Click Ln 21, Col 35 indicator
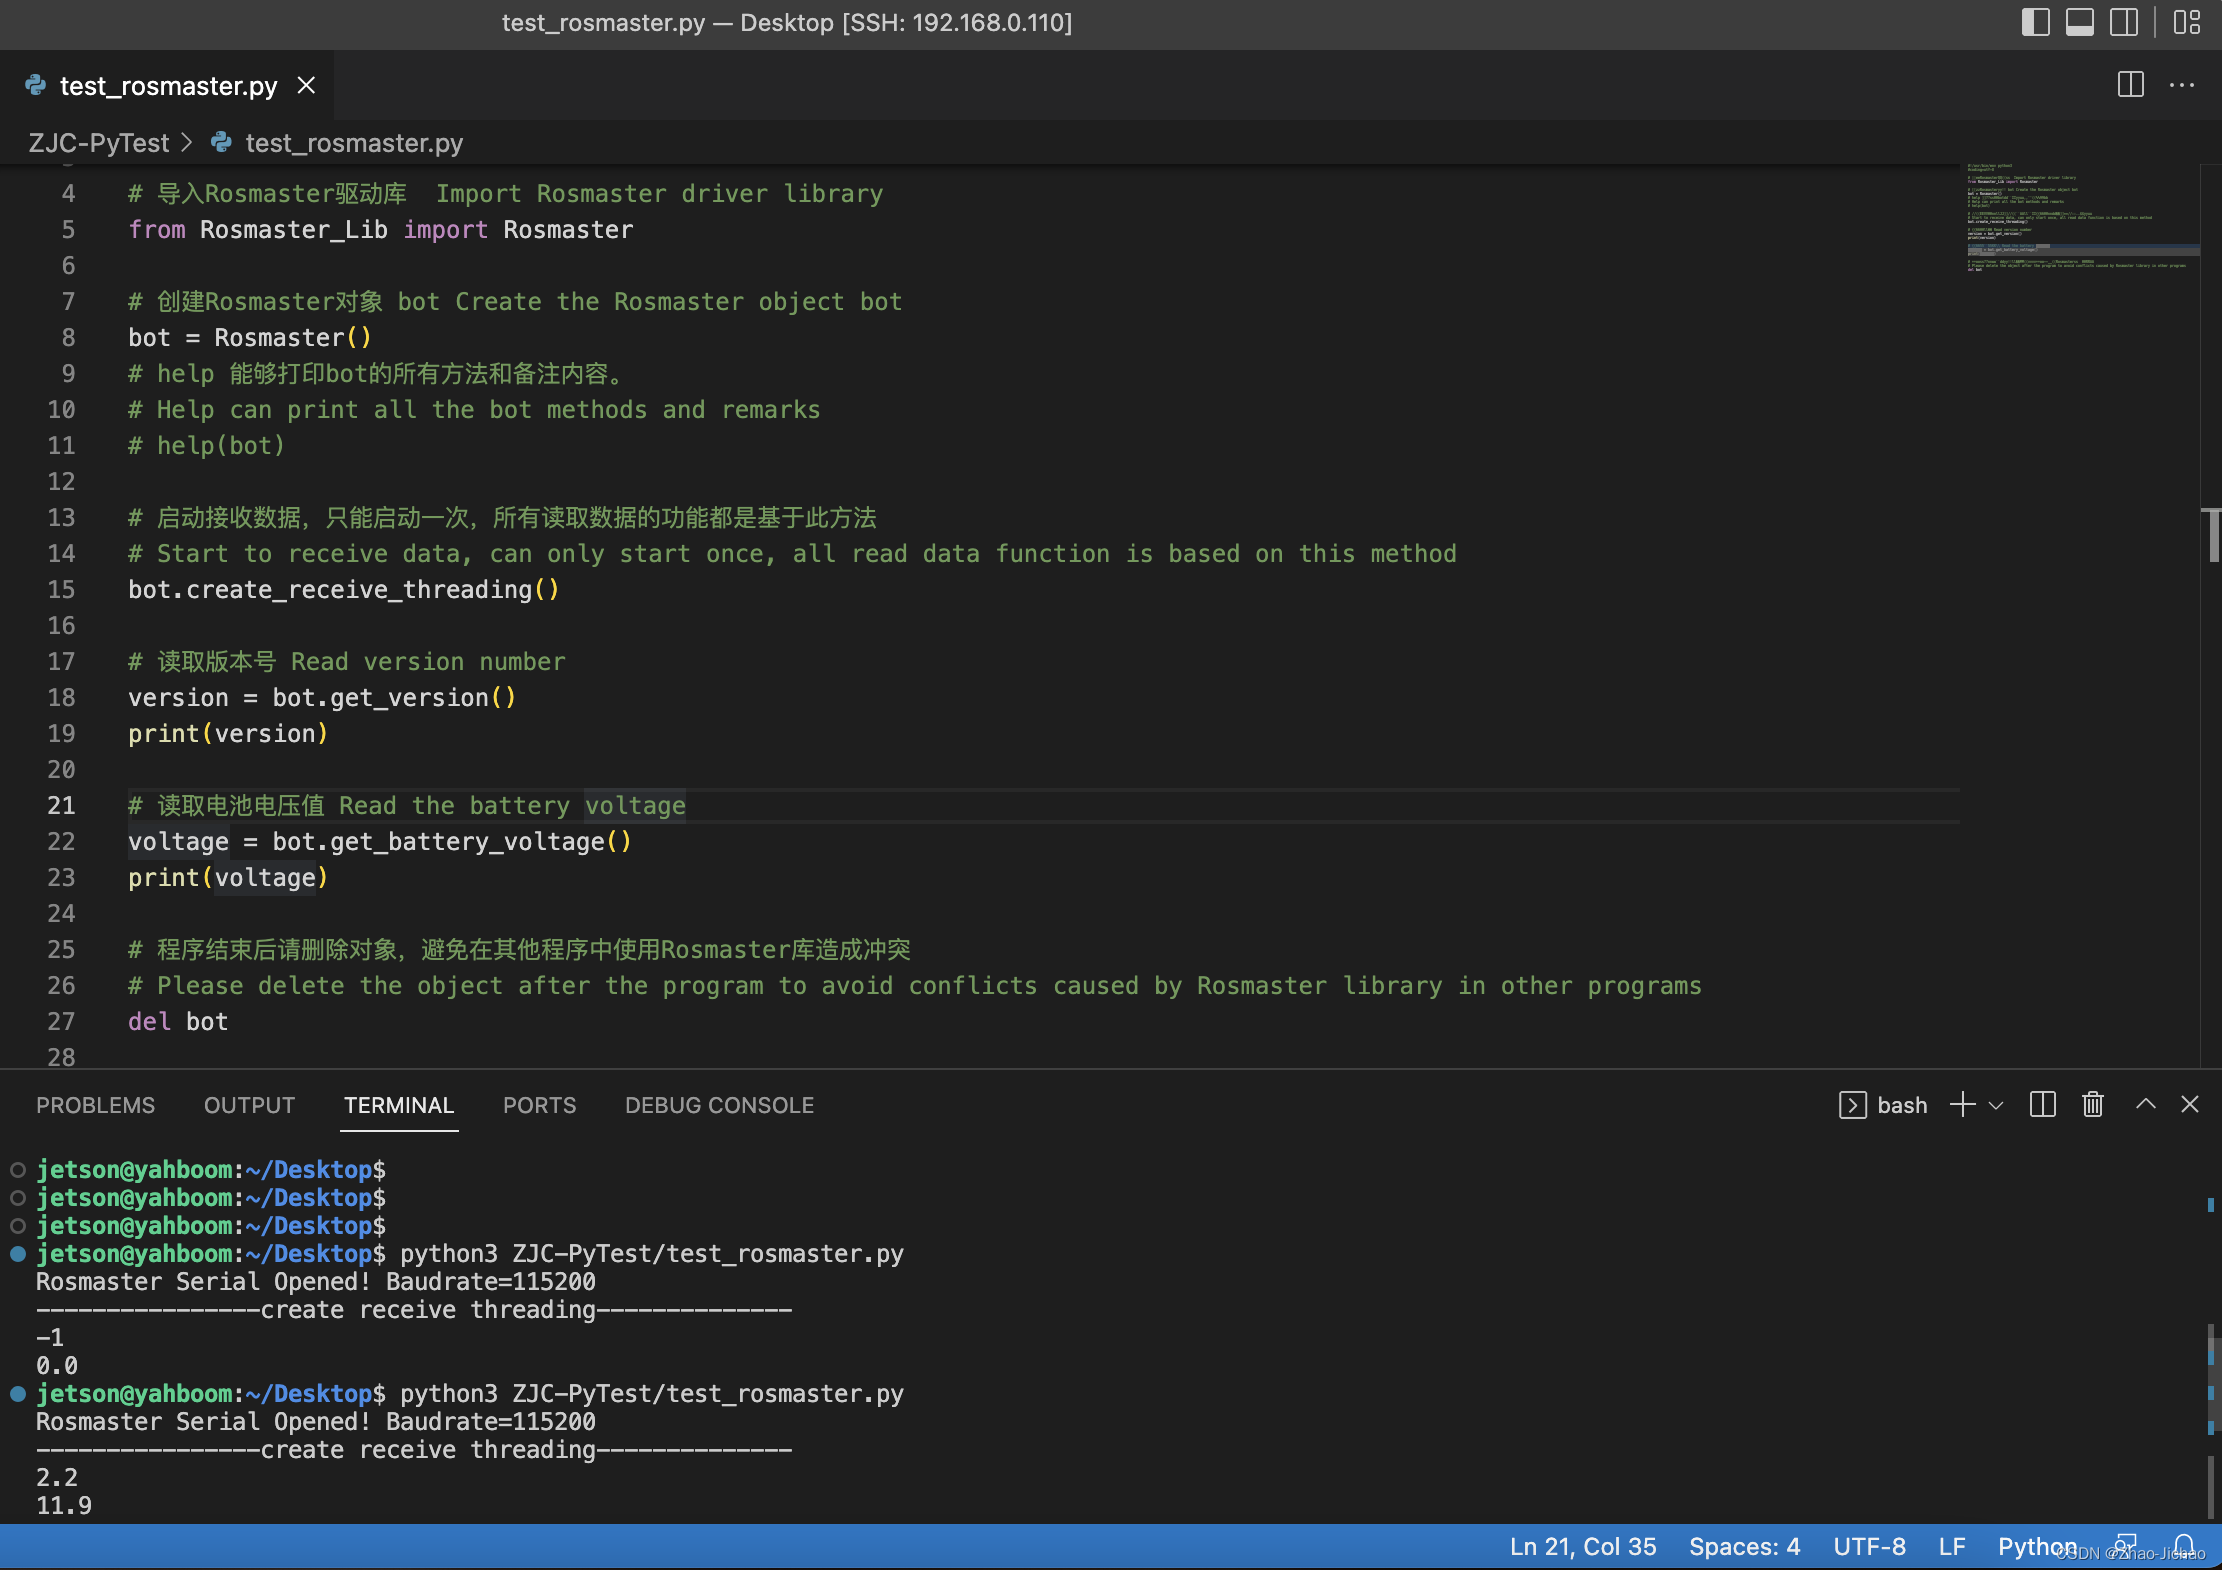 [1582, 1546]
